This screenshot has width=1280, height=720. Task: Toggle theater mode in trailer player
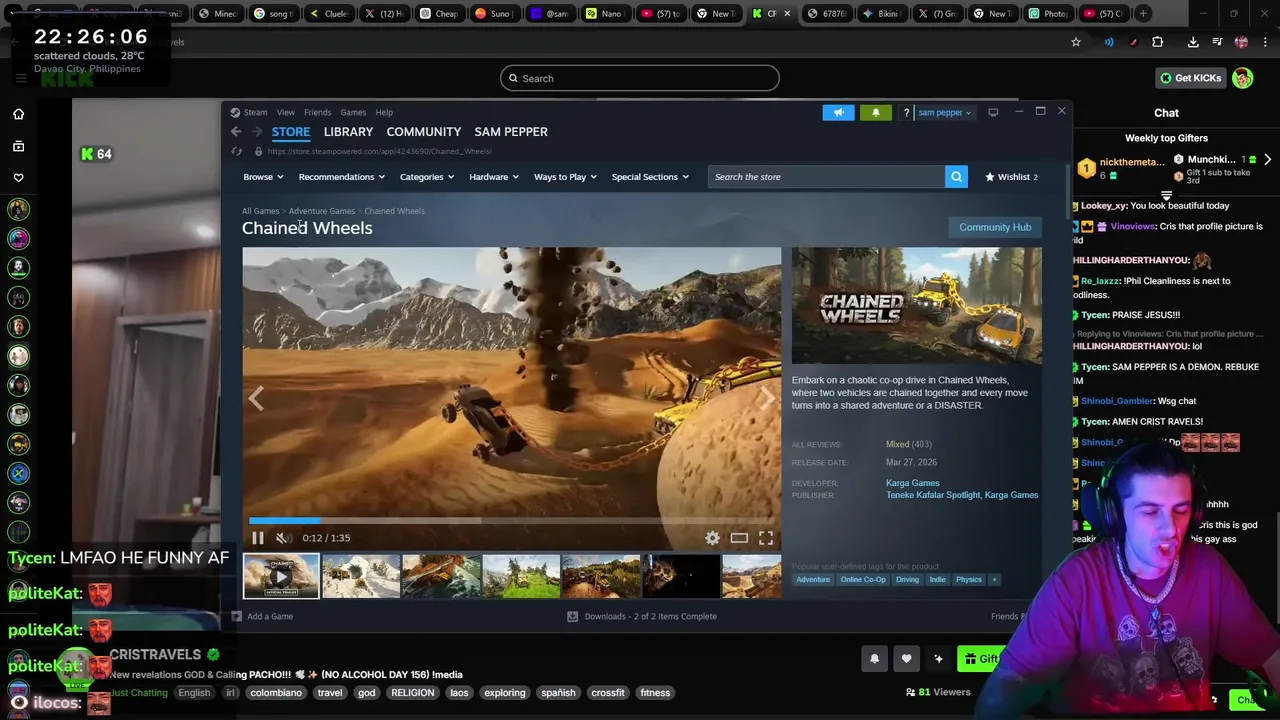[x=739, y=538]
